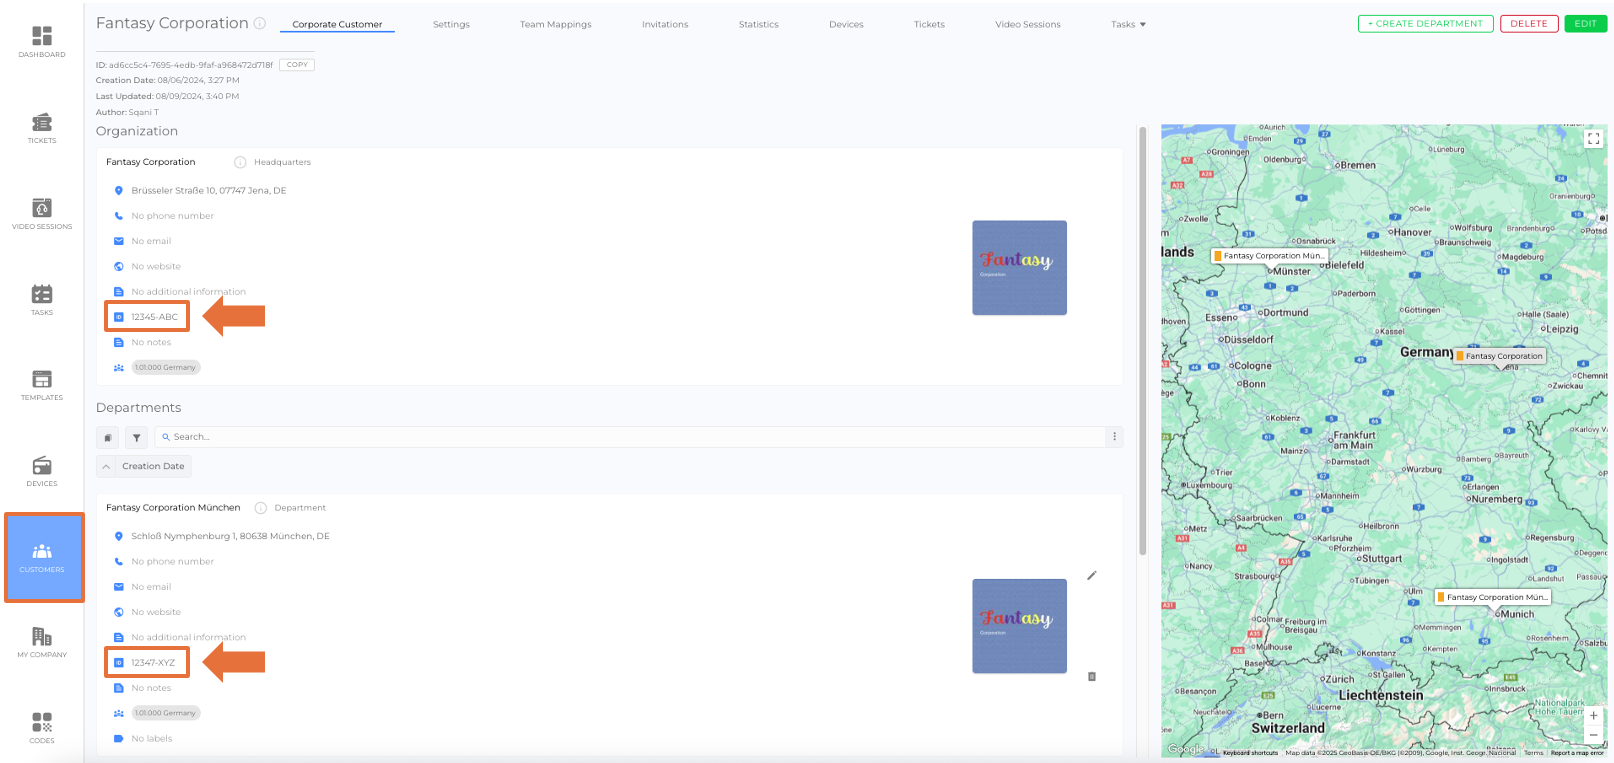Screen dimensions: 1614x763
Task: Open Video Sessions in the sidebar
Action: pos(42,213)
